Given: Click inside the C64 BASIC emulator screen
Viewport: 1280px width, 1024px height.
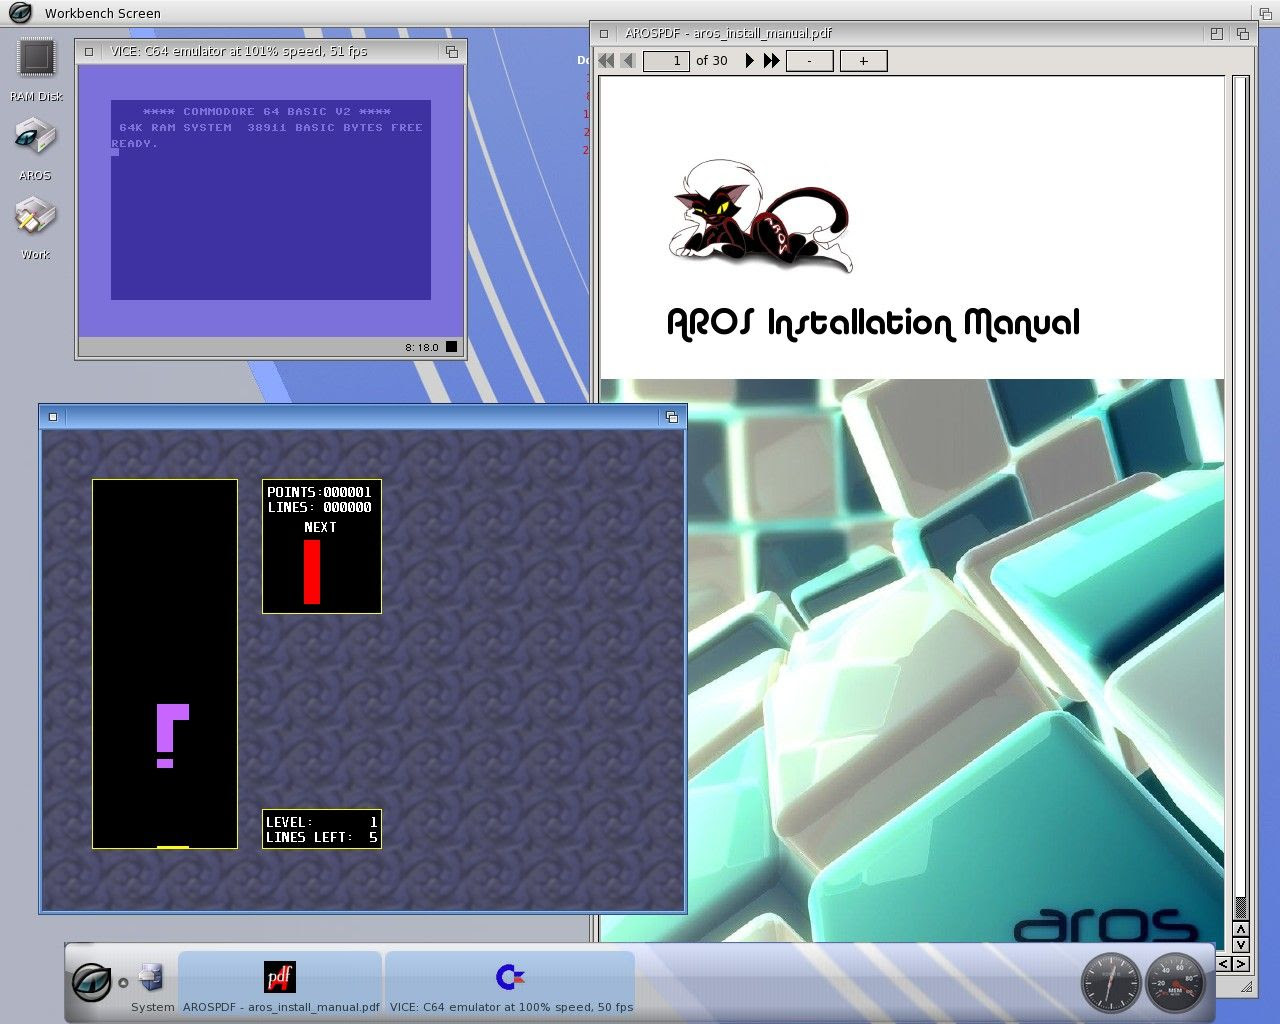Looking at the screenshot, I should [271, 200].
